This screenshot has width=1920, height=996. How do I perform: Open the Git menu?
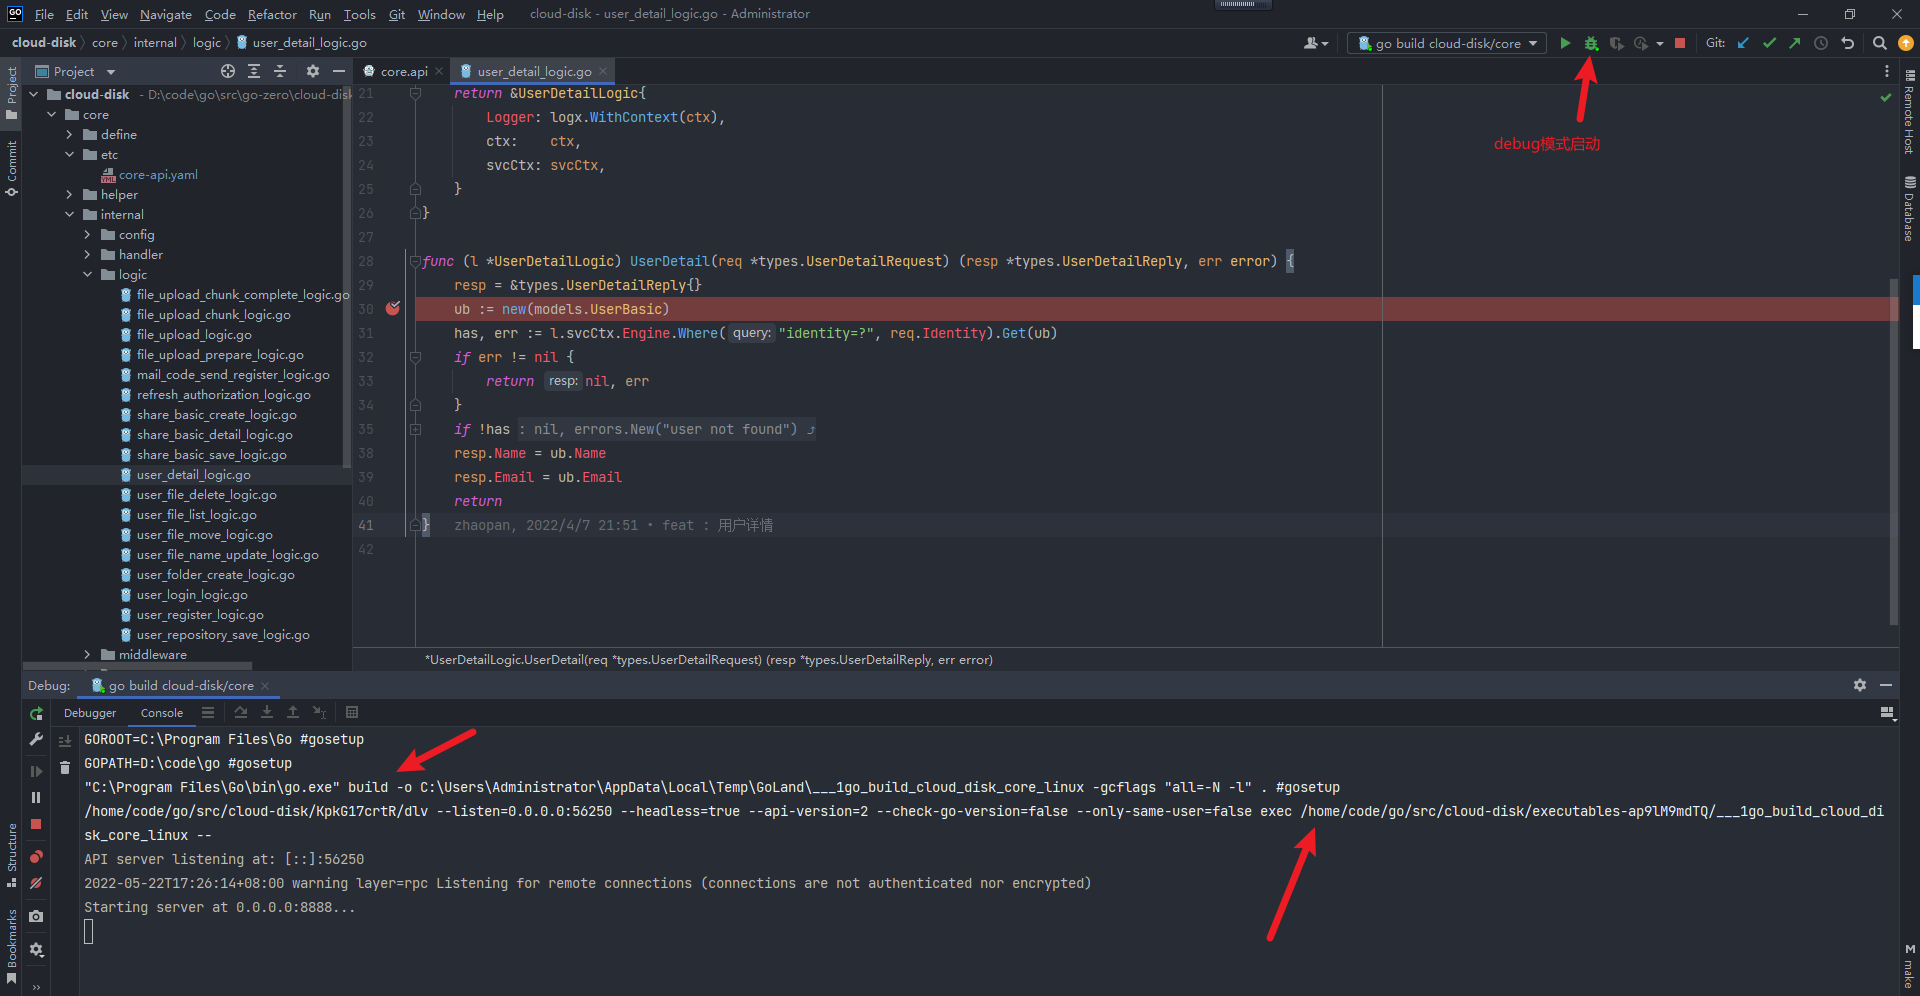tap(397, 14)
